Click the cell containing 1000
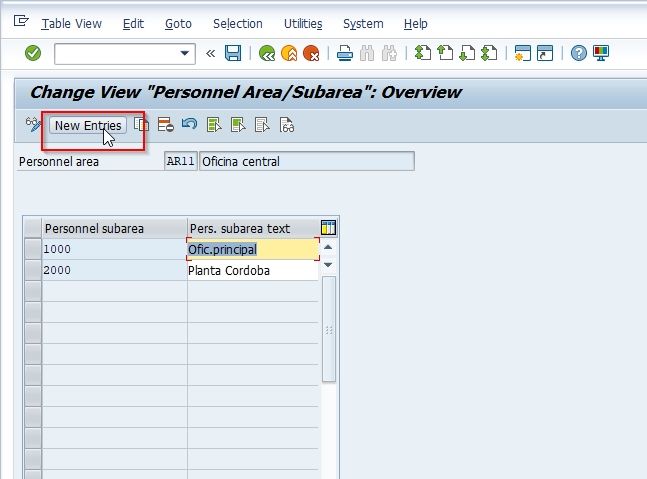Viewport: 647px width, 479px height. (114, 249)
